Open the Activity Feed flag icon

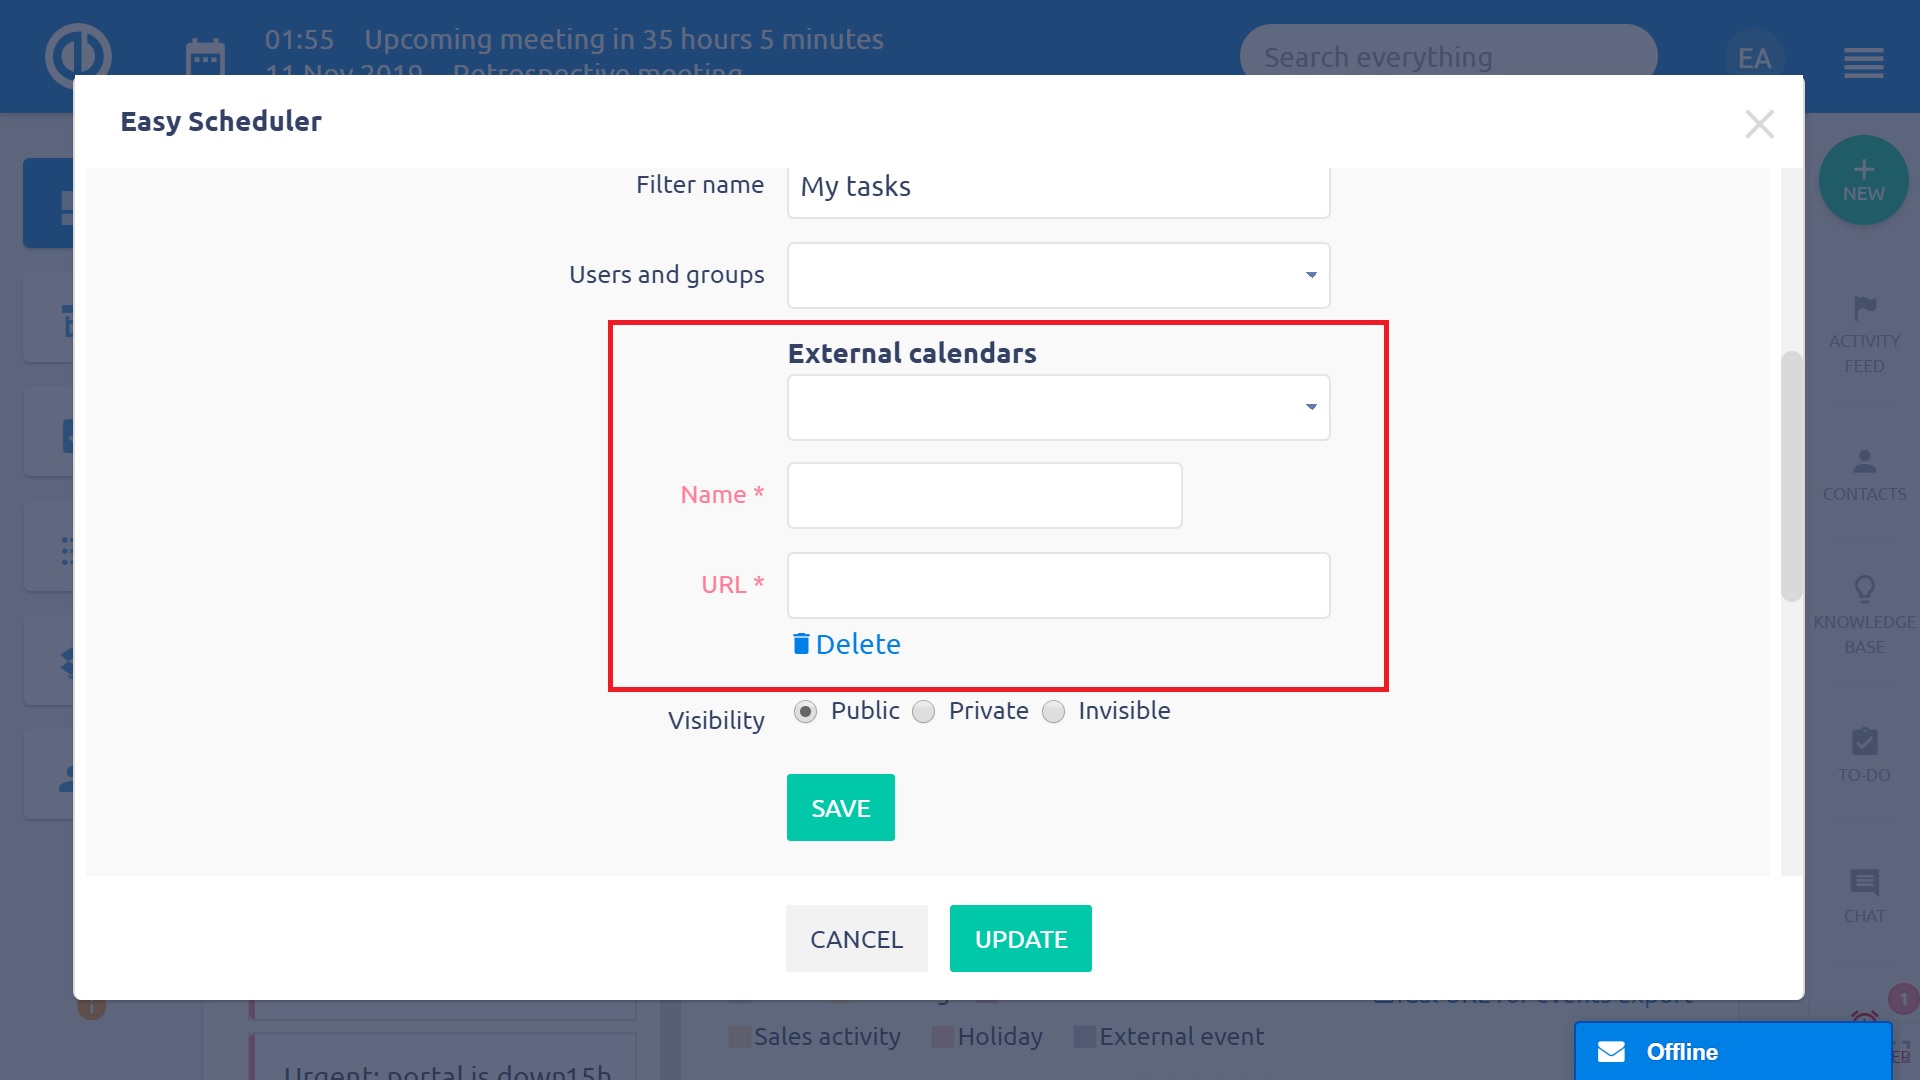coord(1864,309)
